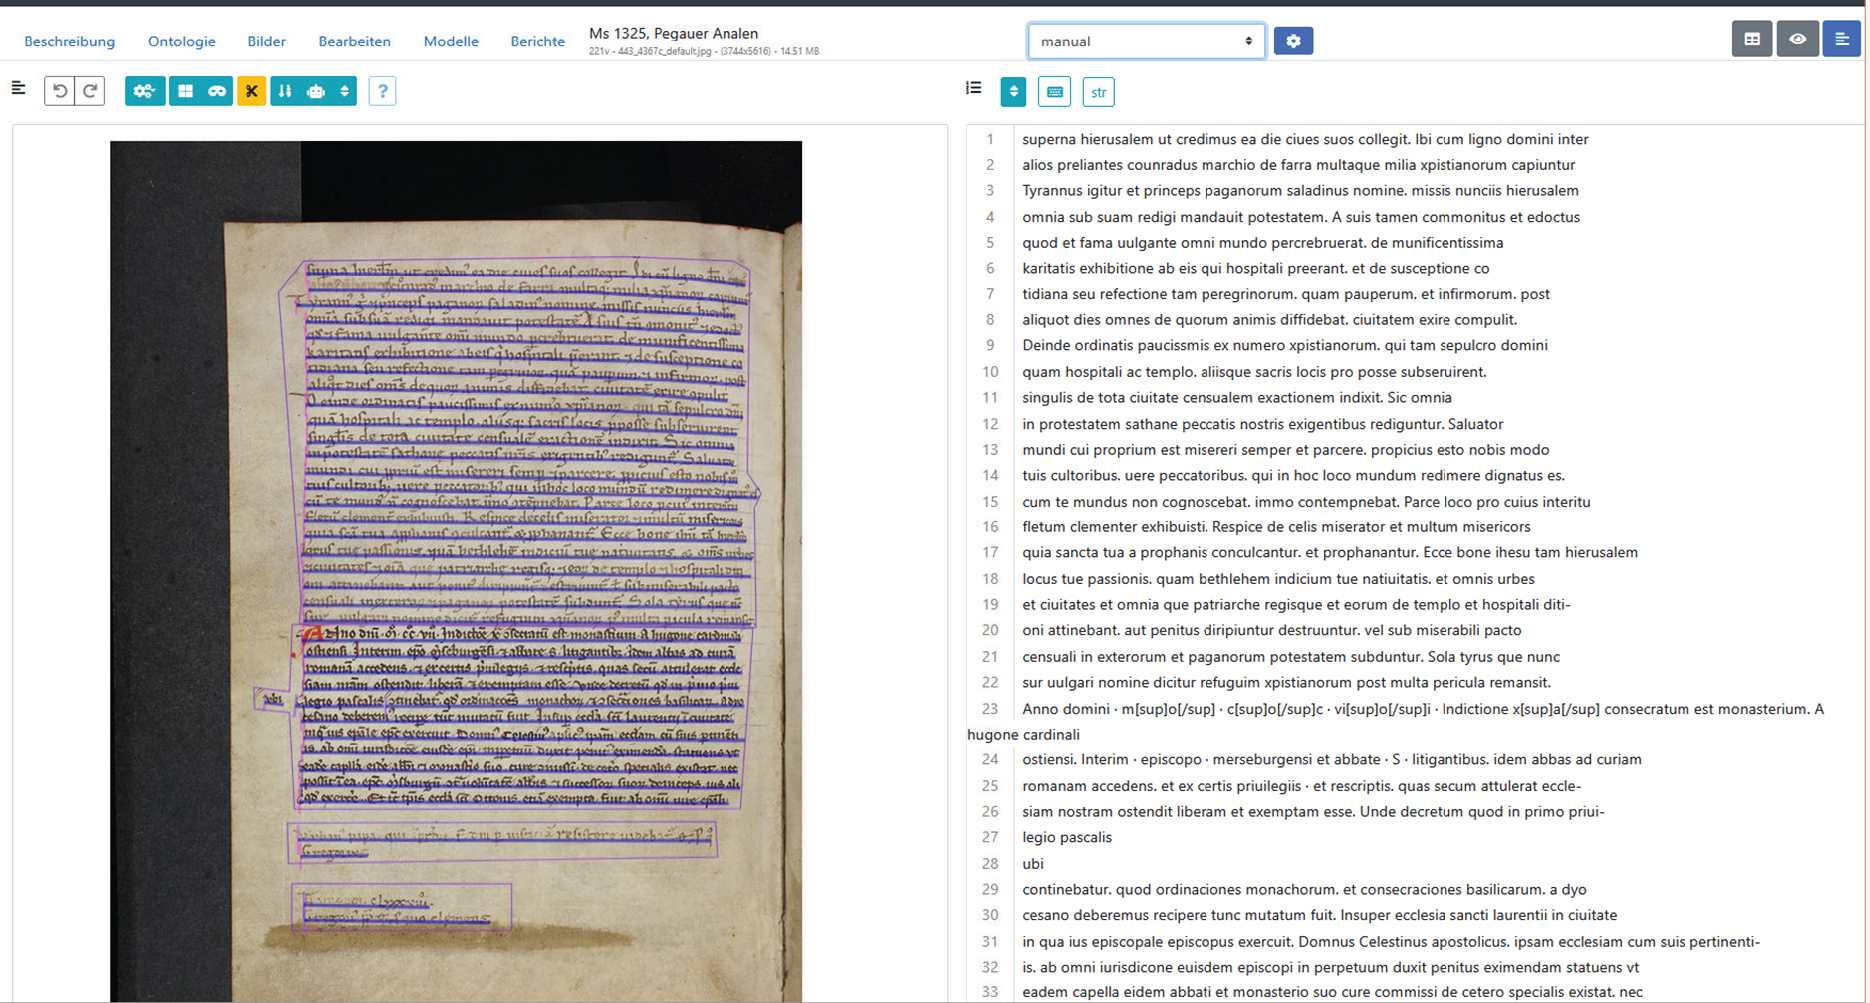Select line 16 'fletum clementer exhibuisti'
The image size is (1870, 1003).
tap(1276, 526)
